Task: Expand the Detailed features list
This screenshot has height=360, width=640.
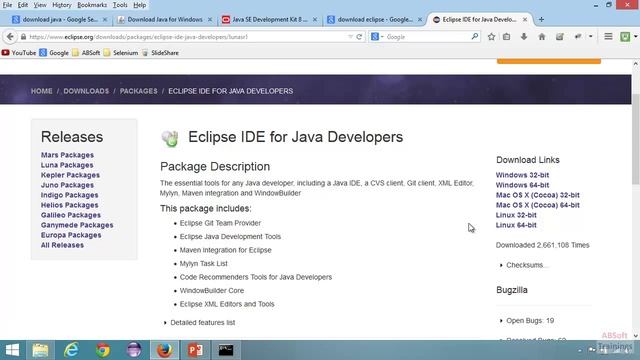Action: click(x=199, y=322)
